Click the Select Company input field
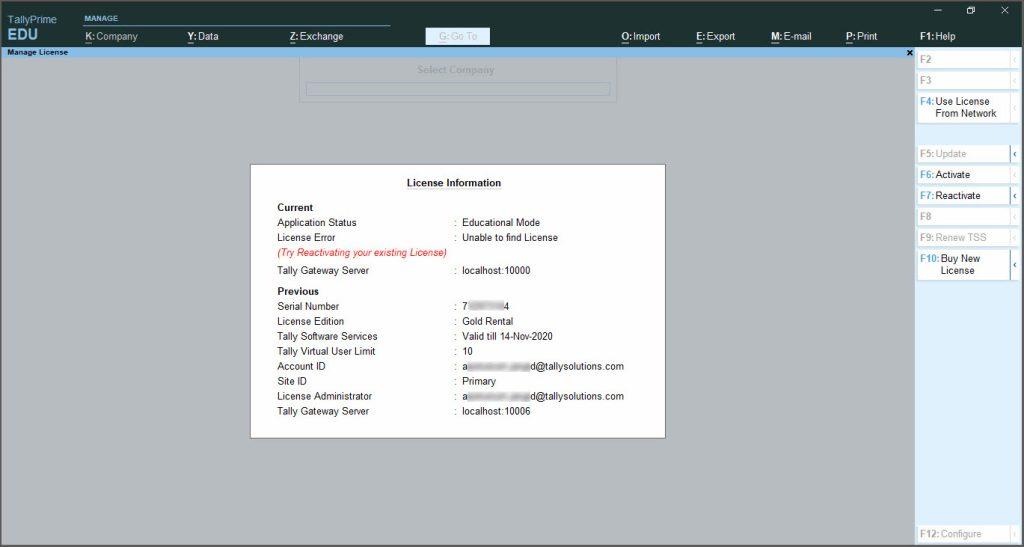 458,89
